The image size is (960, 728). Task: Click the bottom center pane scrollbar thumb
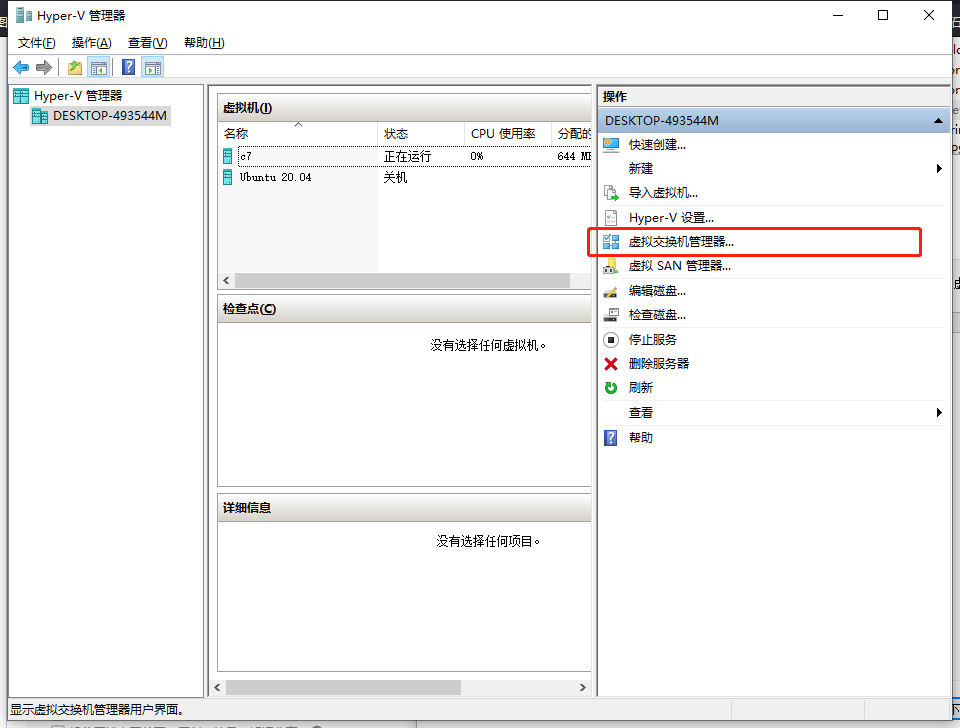click(x=343, y=688)
